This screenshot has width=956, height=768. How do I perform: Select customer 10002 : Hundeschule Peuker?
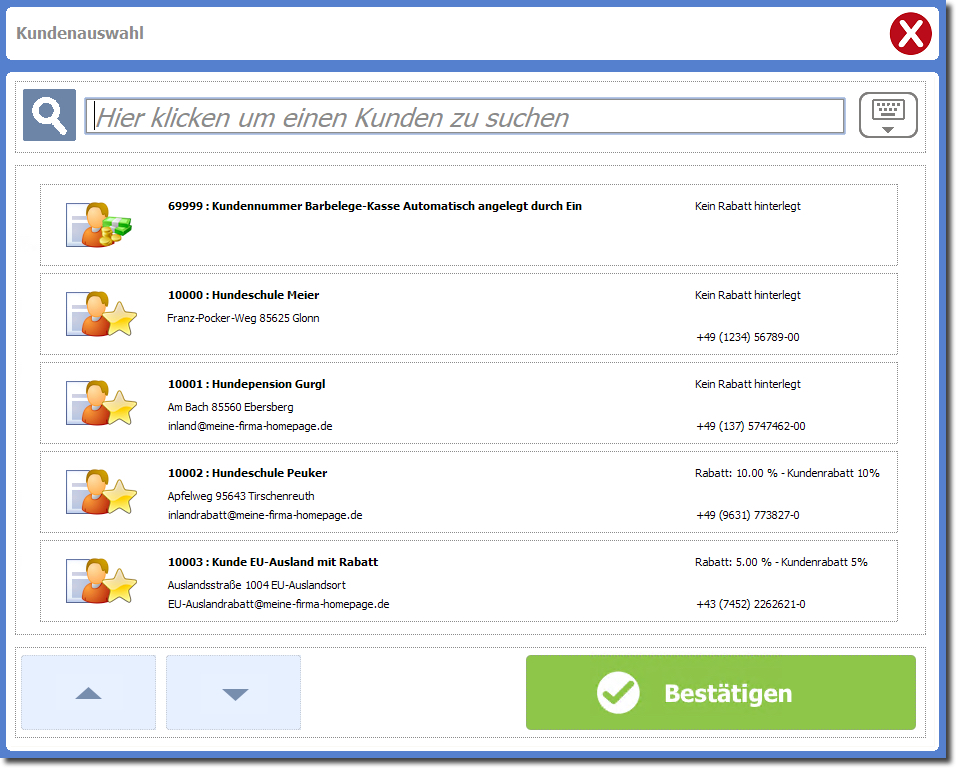[x=247, y=473]
